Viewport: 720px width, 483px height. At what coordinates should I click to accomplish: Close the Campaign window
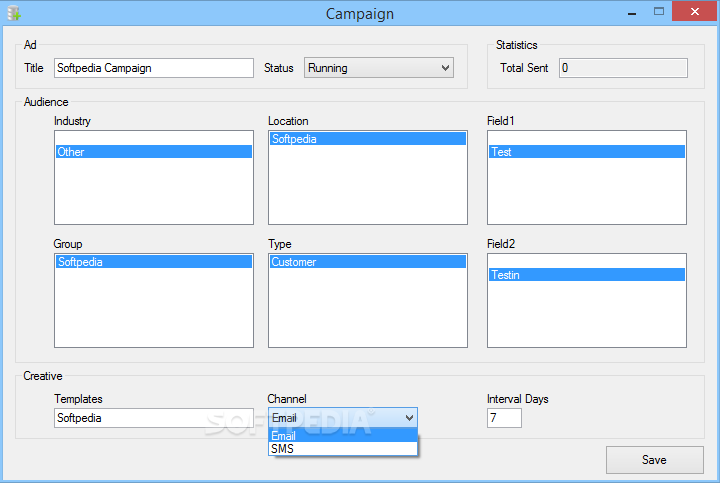tap(695, 11)
